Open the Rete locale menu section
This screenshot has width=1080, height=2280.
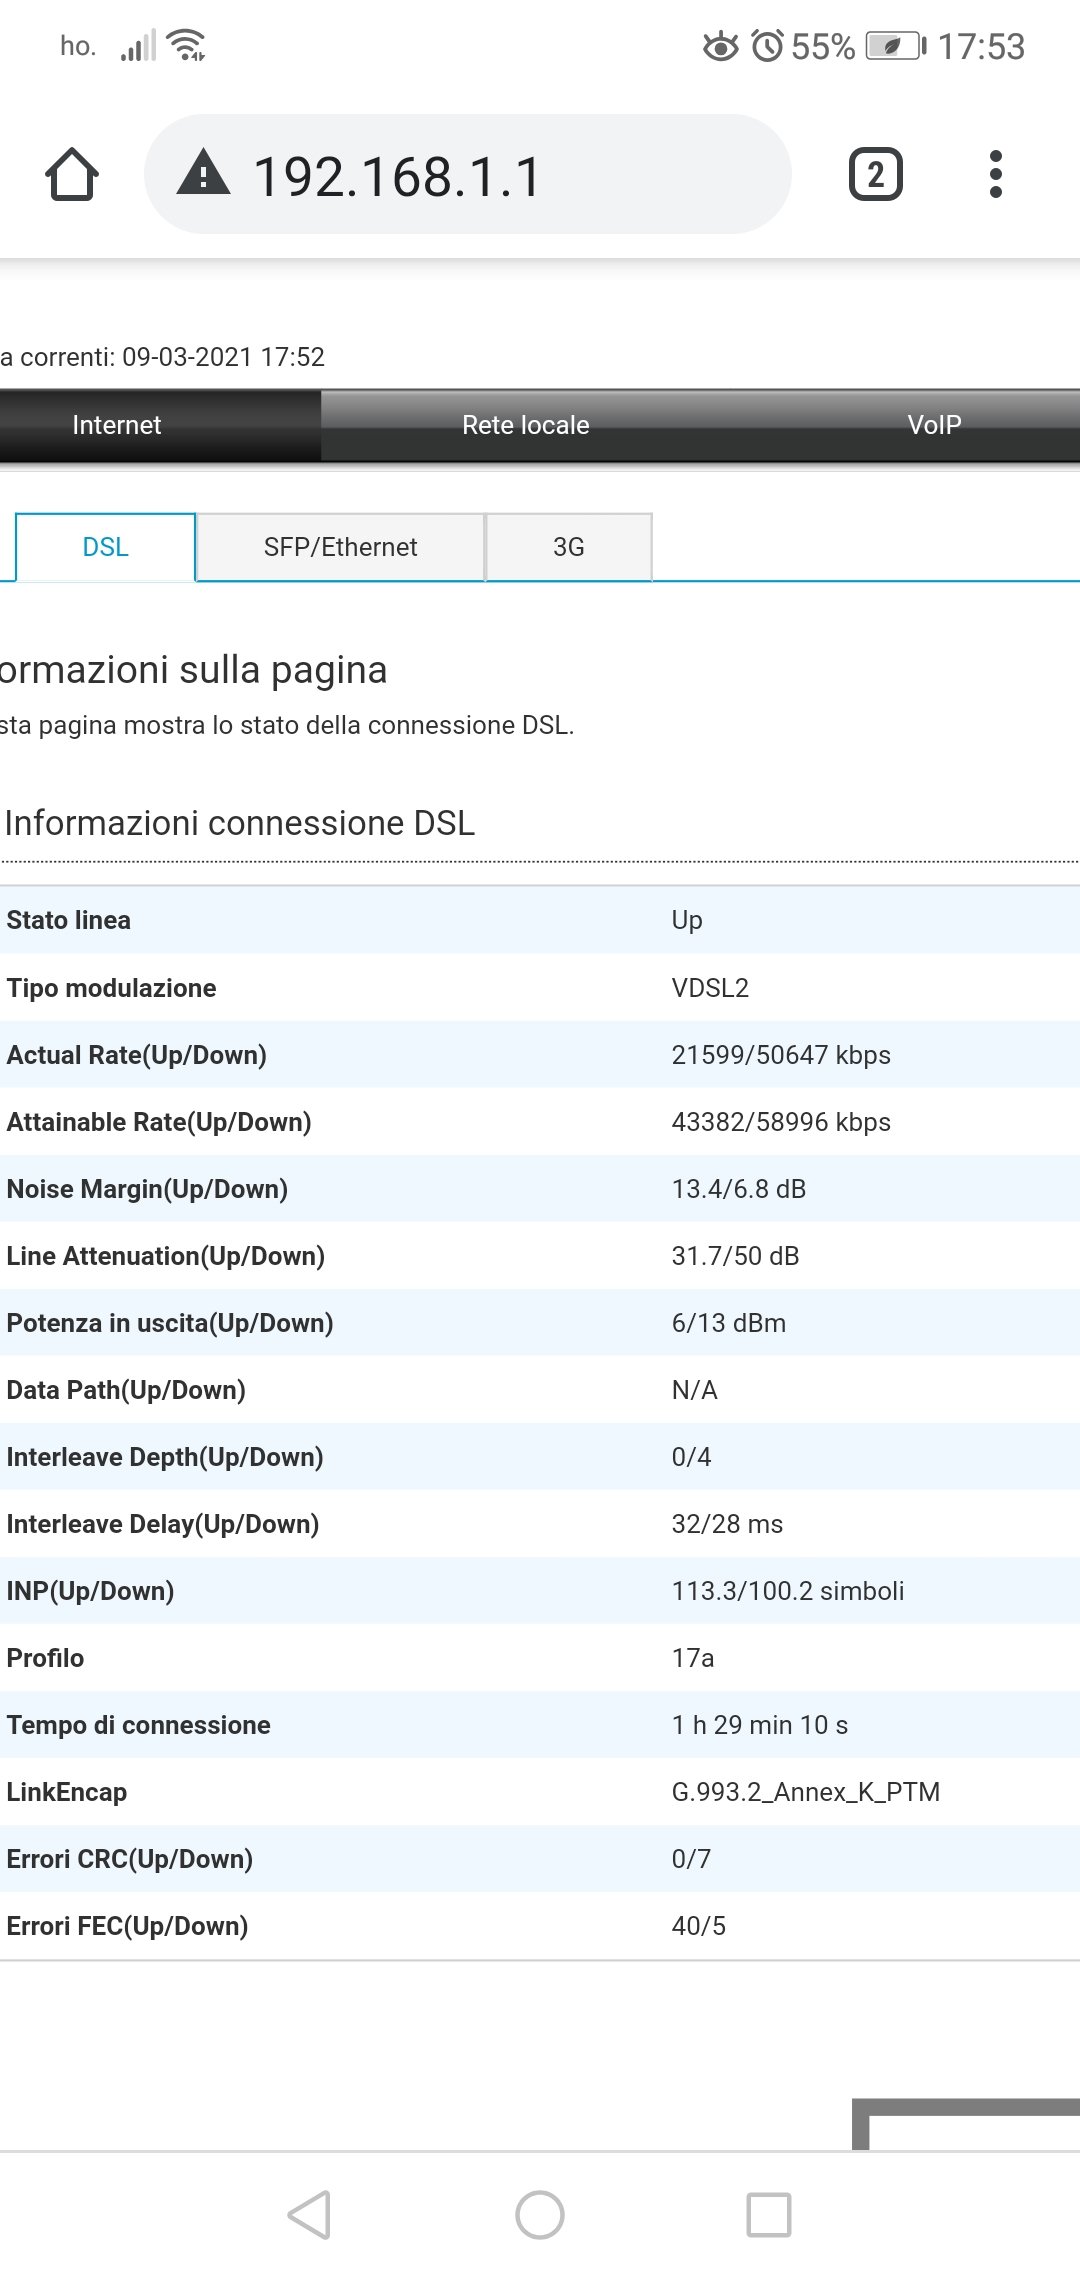[x=526, y=425]
